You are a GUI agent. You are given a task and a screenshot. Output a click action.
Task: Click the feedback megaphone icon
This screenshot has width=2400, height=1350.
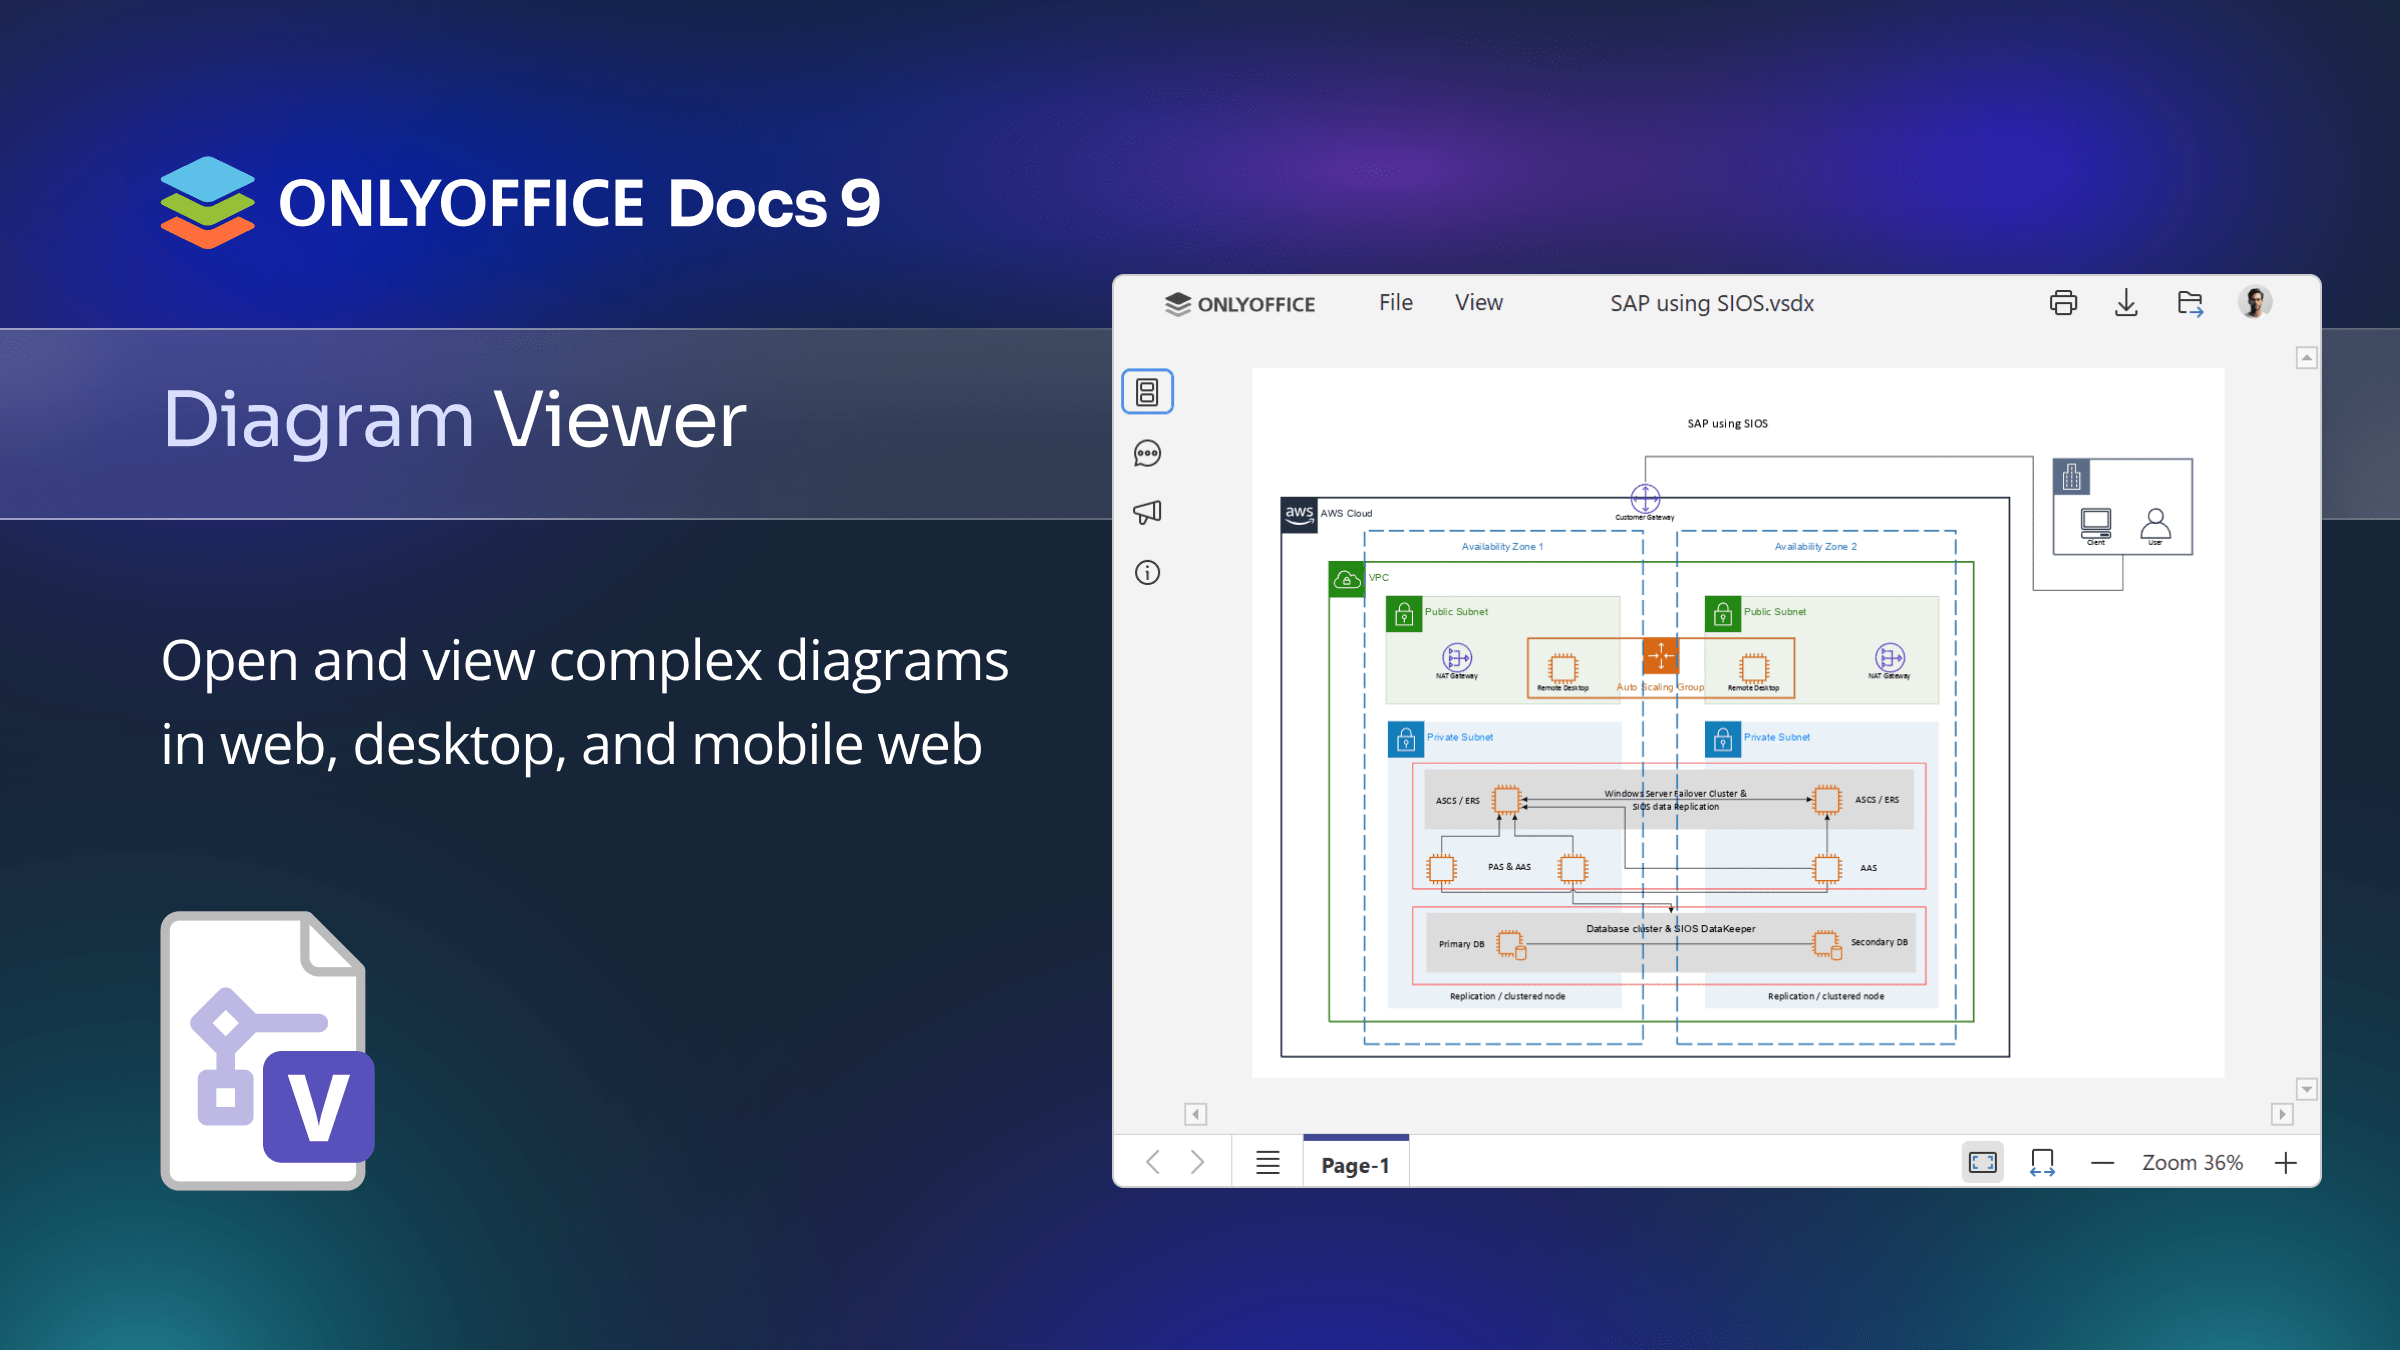[1147, 512]
